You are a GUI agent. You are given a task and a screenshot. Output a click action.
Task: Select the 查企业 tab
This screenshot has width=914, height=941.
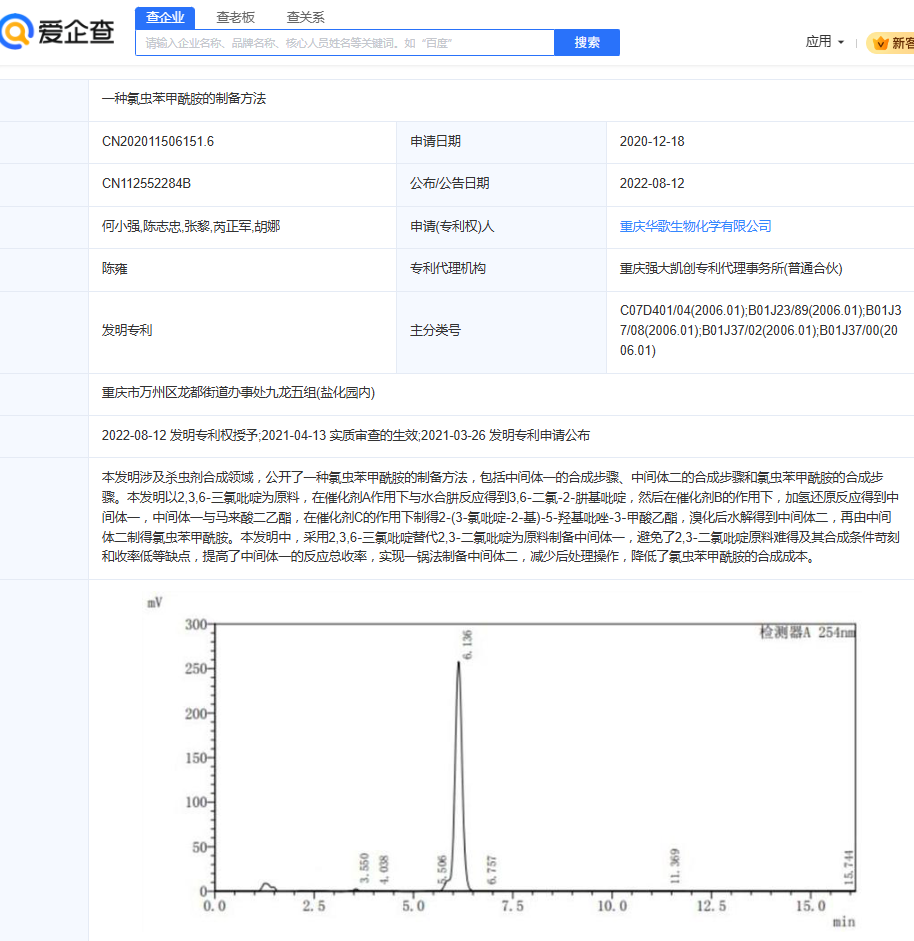[165, 17]
